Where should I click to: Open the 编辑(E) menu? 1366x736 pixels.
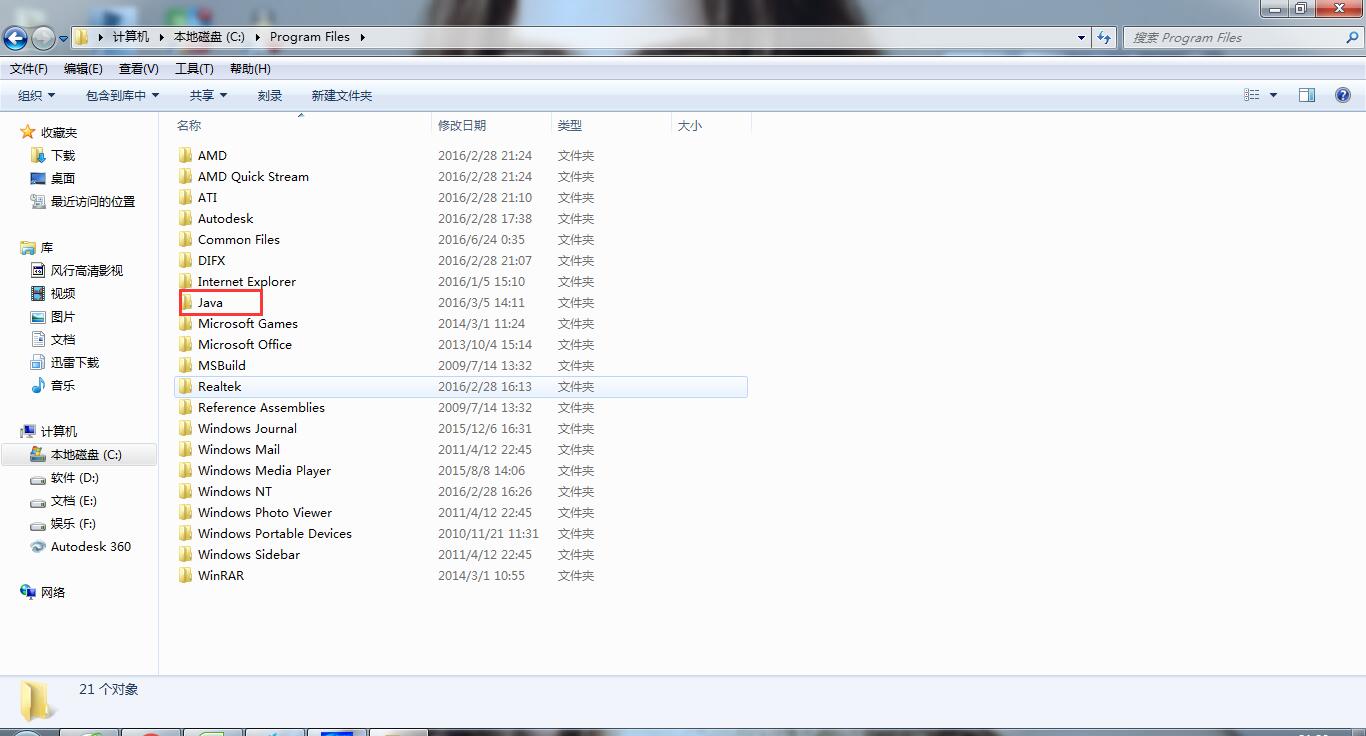click(83, 68)
